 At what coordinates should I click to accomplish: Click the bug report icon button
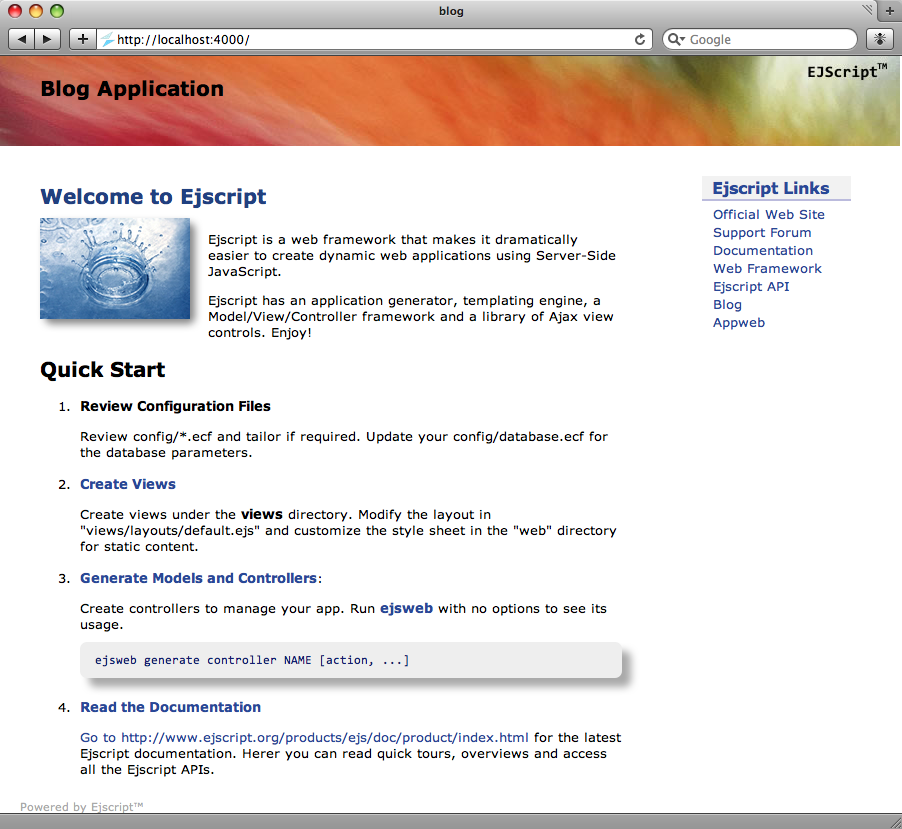(x=880, y=39)
